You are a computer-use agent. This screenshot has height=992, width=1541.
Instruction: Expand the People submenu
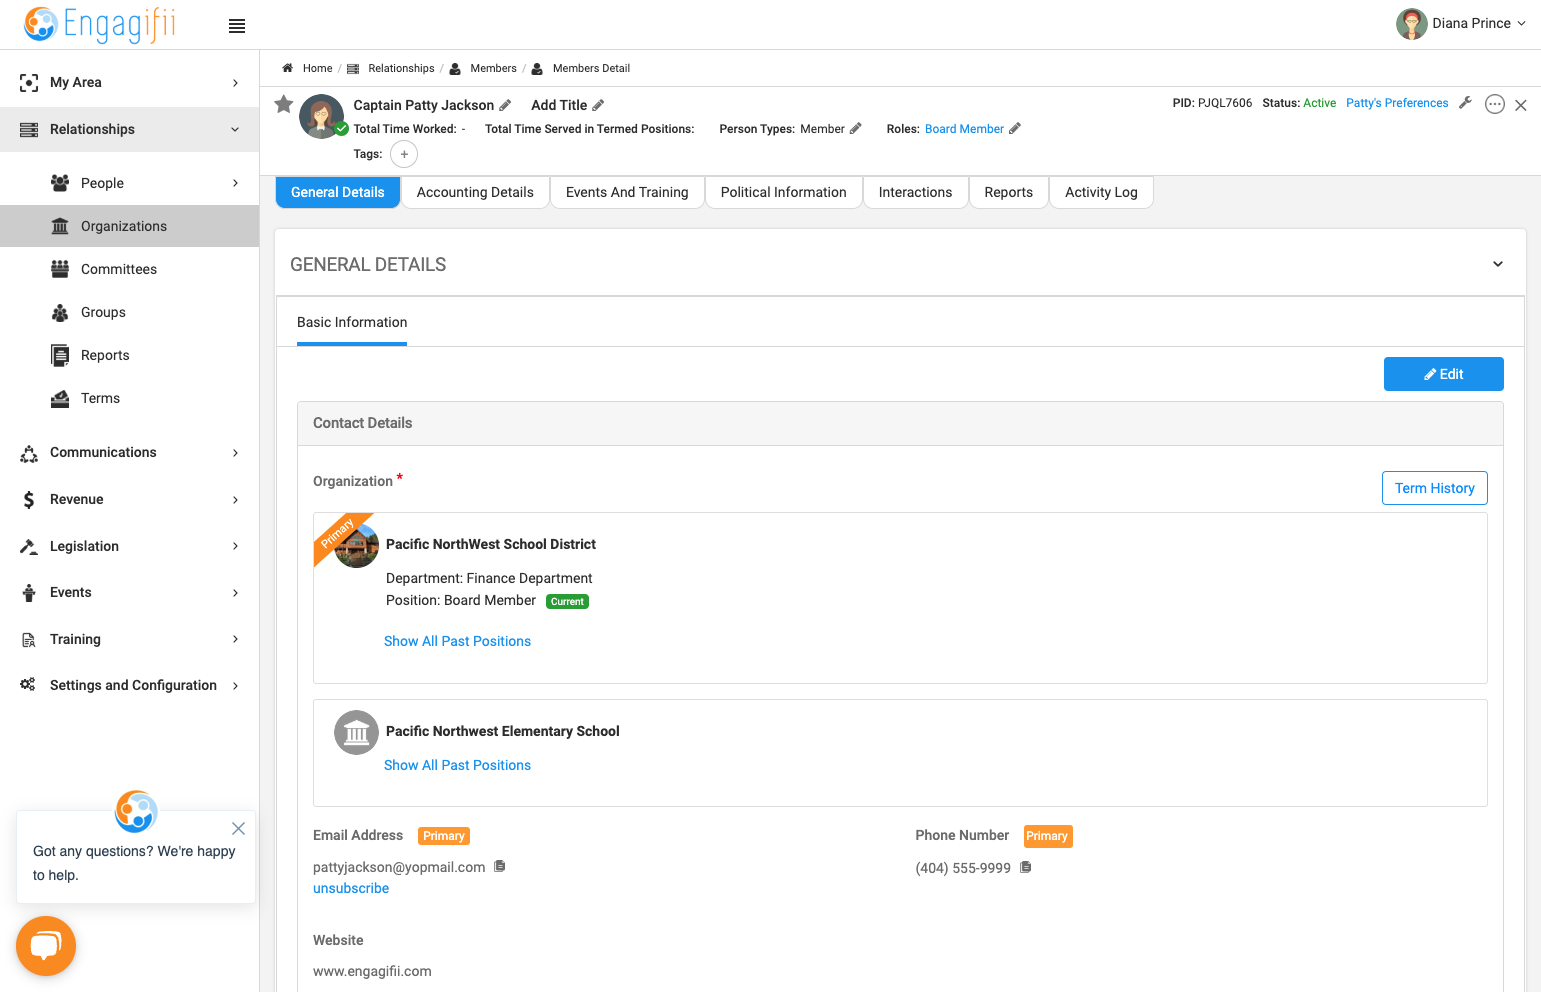[130, 183]
